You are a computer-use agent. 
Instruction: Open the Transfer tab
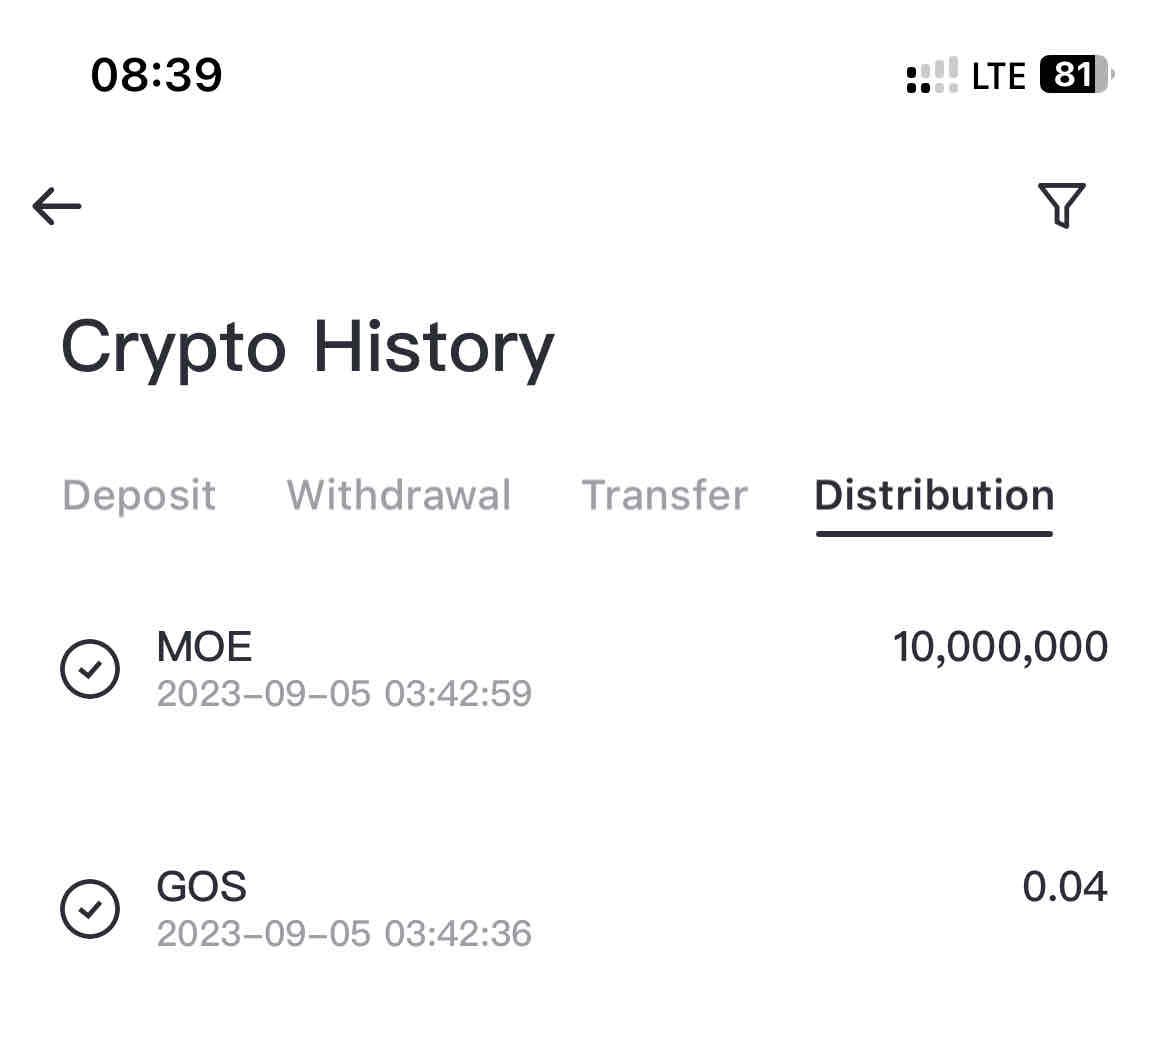pyautogui.click(x=665, y=495)
